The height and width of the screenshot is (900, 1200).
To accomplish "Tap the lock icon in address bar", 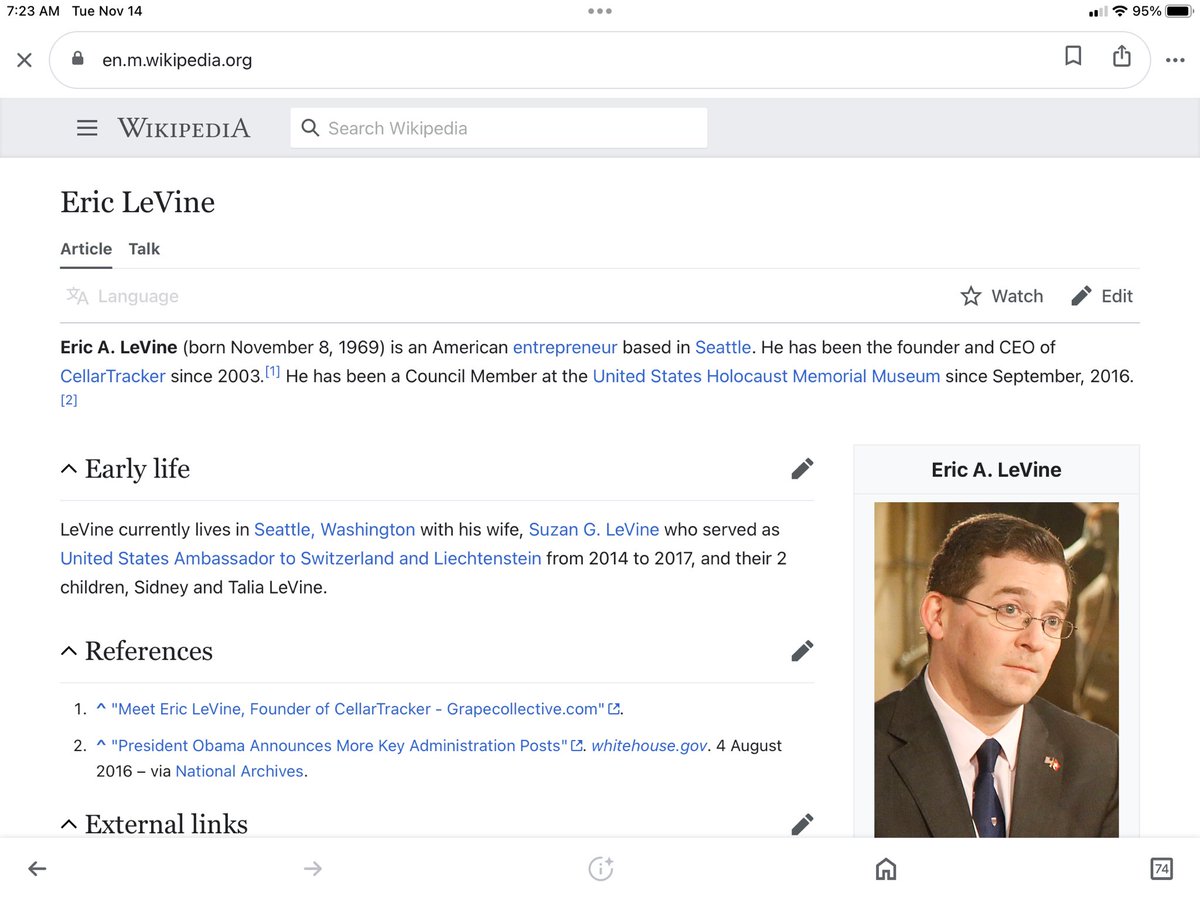I will [x=78, y=59].
